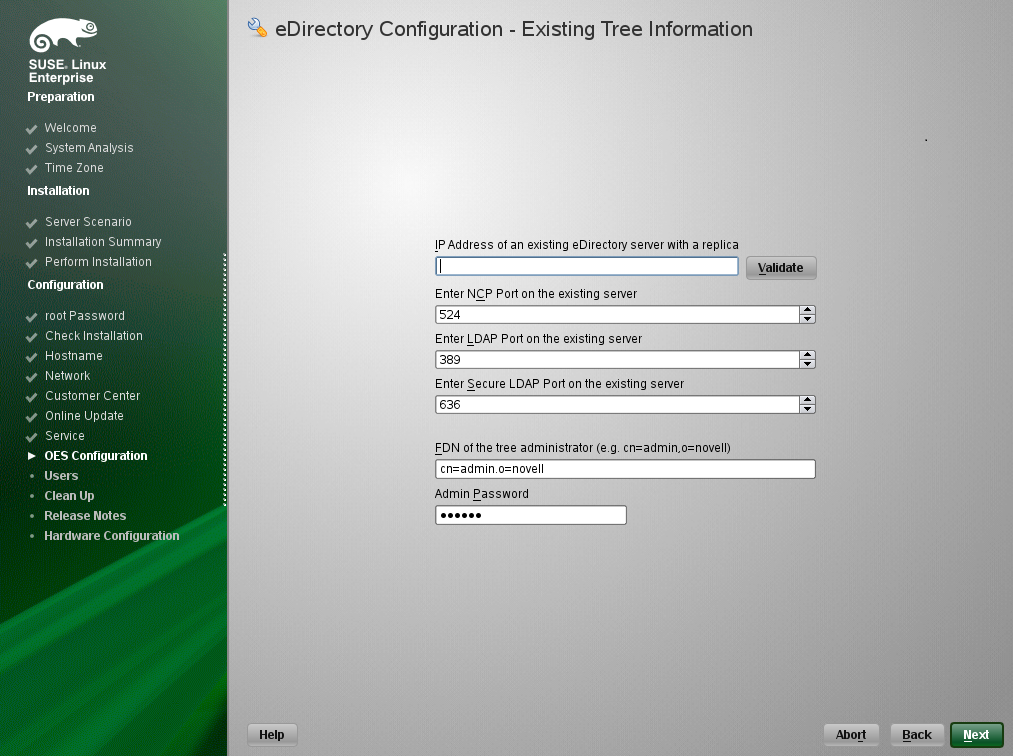Viewport: 1013px width, 756px height.
Task: Select the Clean Up step
Action: click(69, 496)
